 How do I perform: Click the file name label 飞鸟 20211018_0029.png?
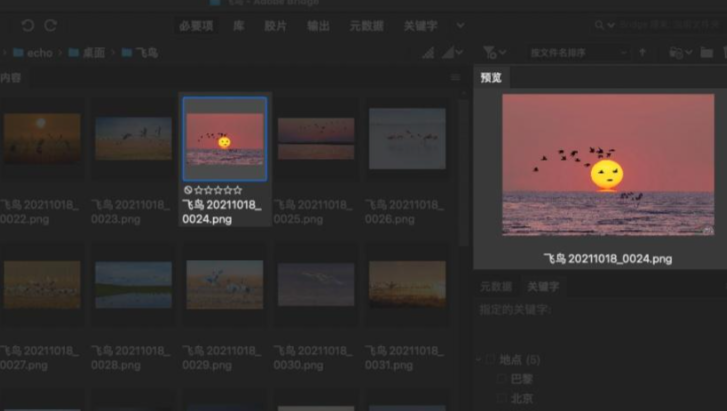click(222, 358)
